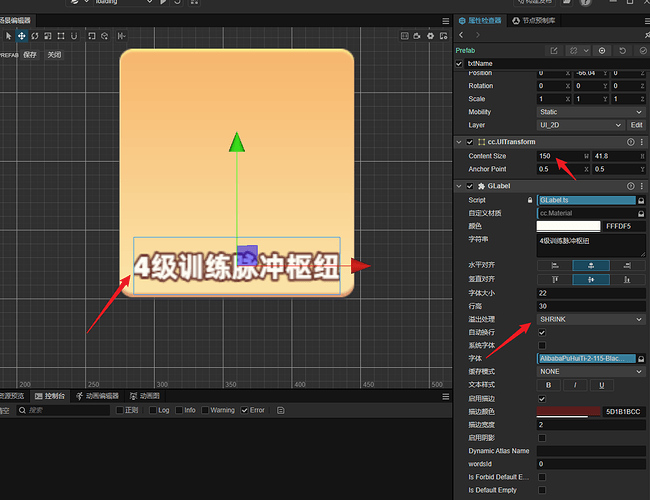Open the Mobility Static dropdown
Viewport: 650px width, 500px height.
[x=591, y=112]
